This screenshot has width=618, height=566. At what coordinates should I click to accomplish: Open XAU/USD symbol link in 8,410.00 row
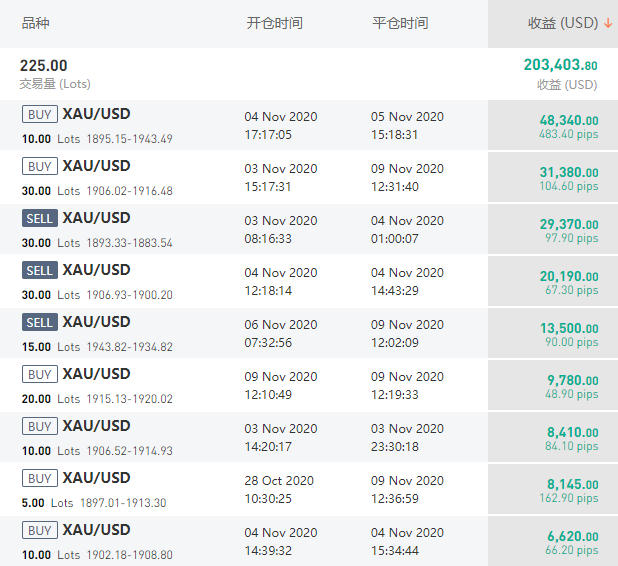point(96,426)
